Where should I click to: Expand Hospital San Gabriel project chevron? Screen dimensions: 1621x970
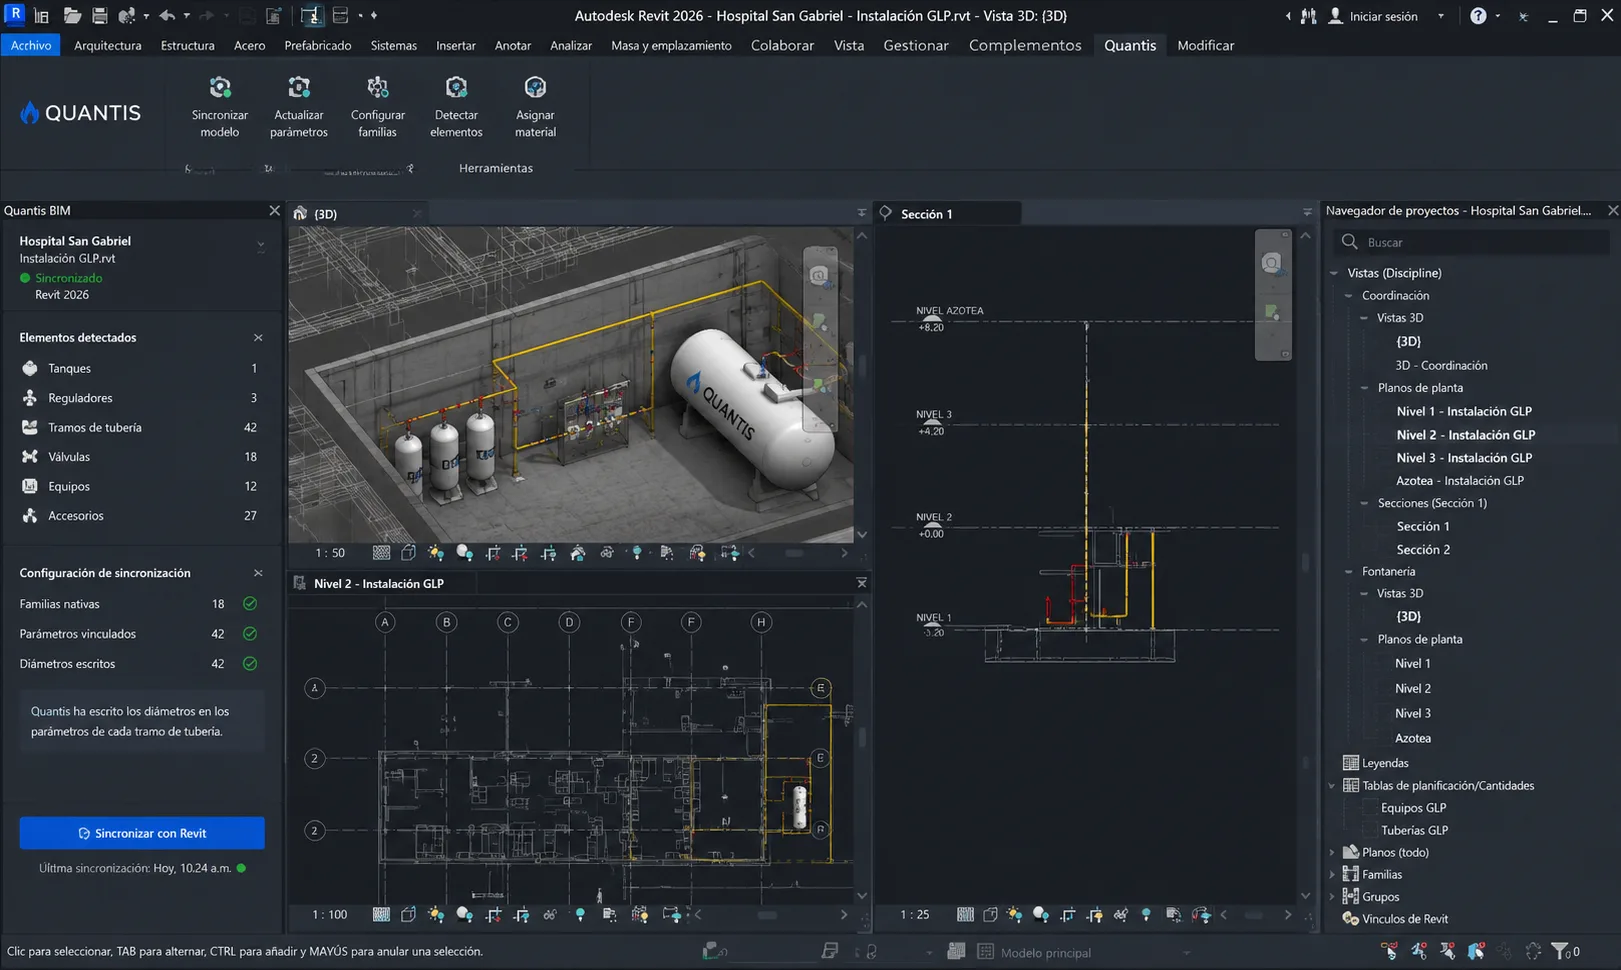click(261, 244)
